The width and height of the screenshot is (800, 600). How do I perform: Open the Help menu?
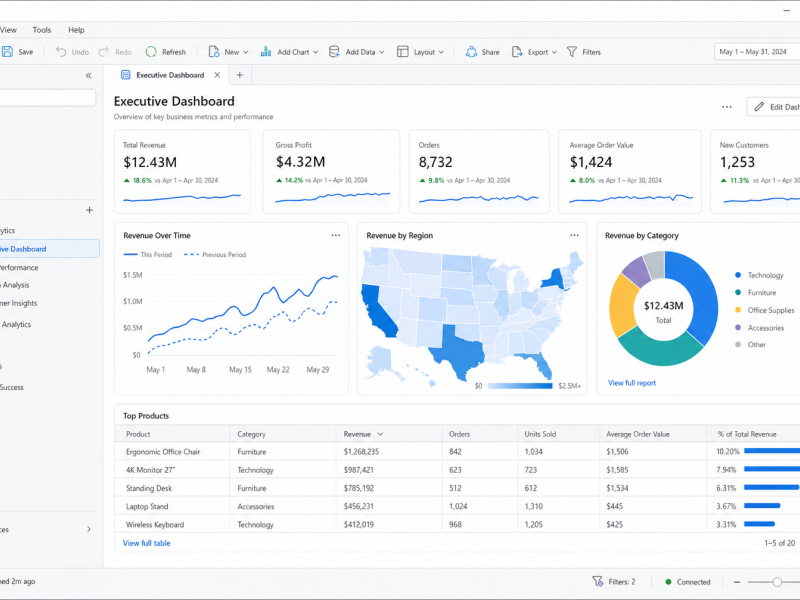(76, 30)
